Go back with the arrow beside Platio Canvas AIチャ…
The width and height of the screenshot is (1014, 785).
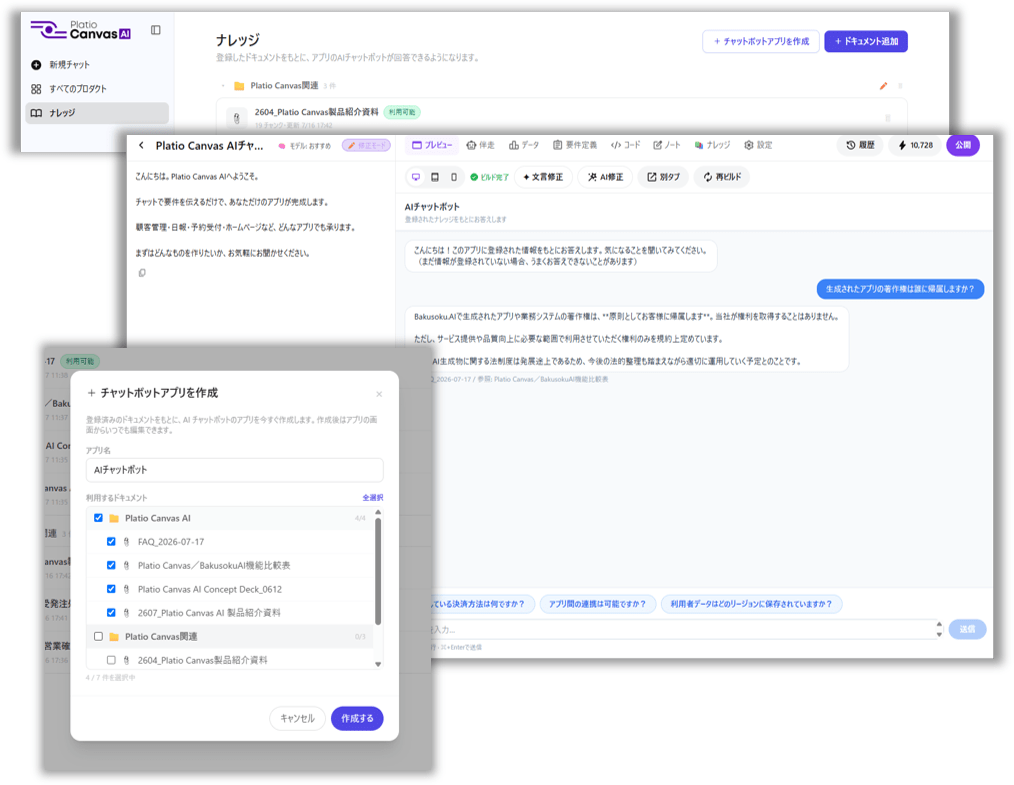click(x=141, y=145)
